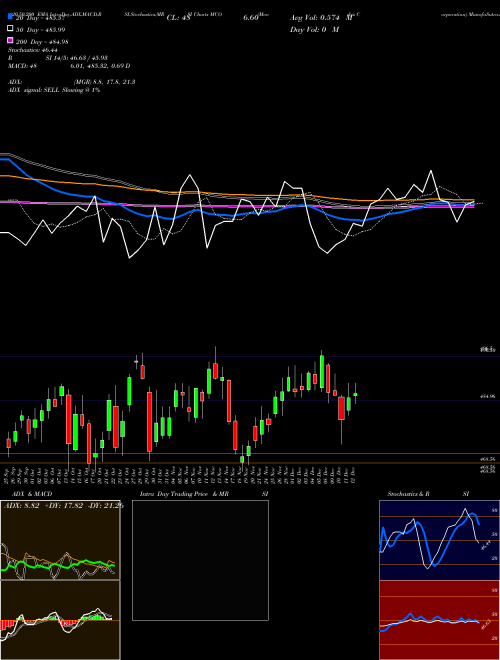The image size is (500, 660).
Task: Open the blue Stochastics chart panel
Action: (x=439, y=540)
